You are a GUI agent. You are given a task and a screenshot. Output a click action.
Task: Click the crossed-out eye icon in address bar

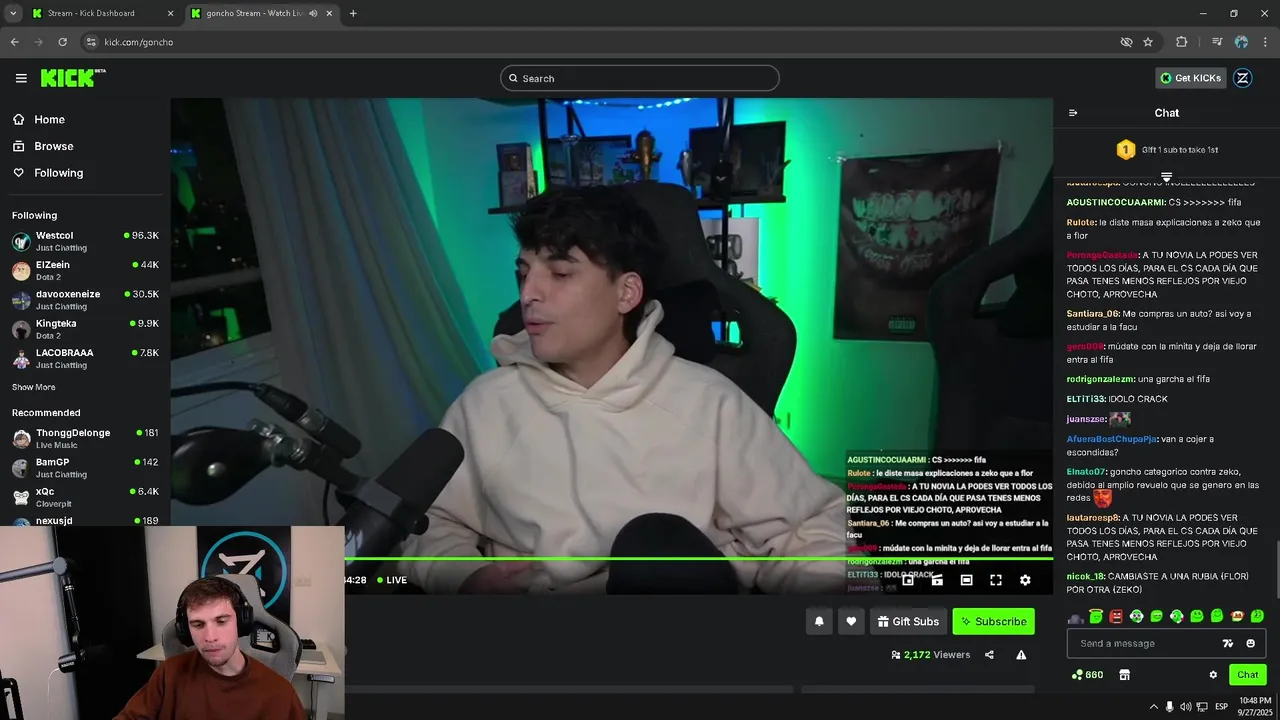coord(1126,42)
